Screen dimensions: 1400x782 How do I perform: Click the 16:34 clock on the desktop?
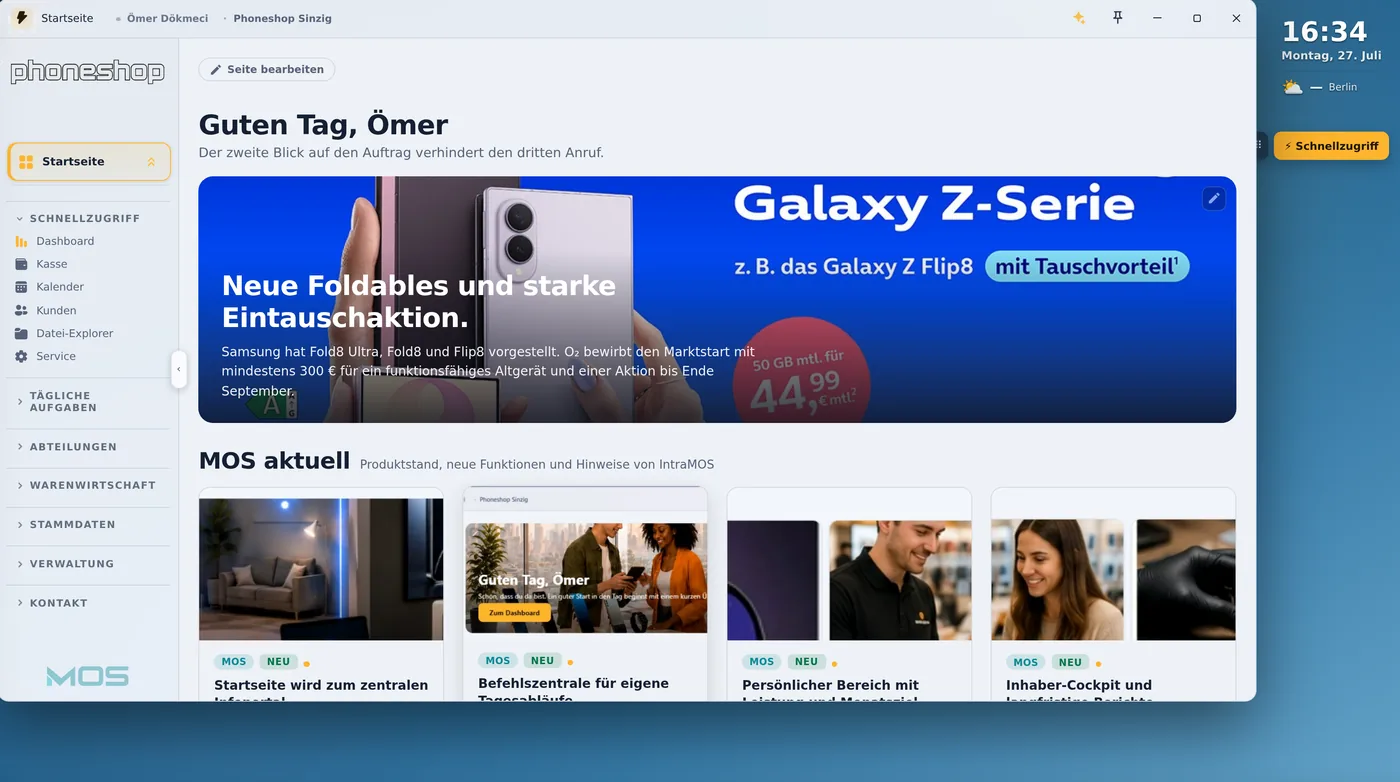(x=1324, y=32)
